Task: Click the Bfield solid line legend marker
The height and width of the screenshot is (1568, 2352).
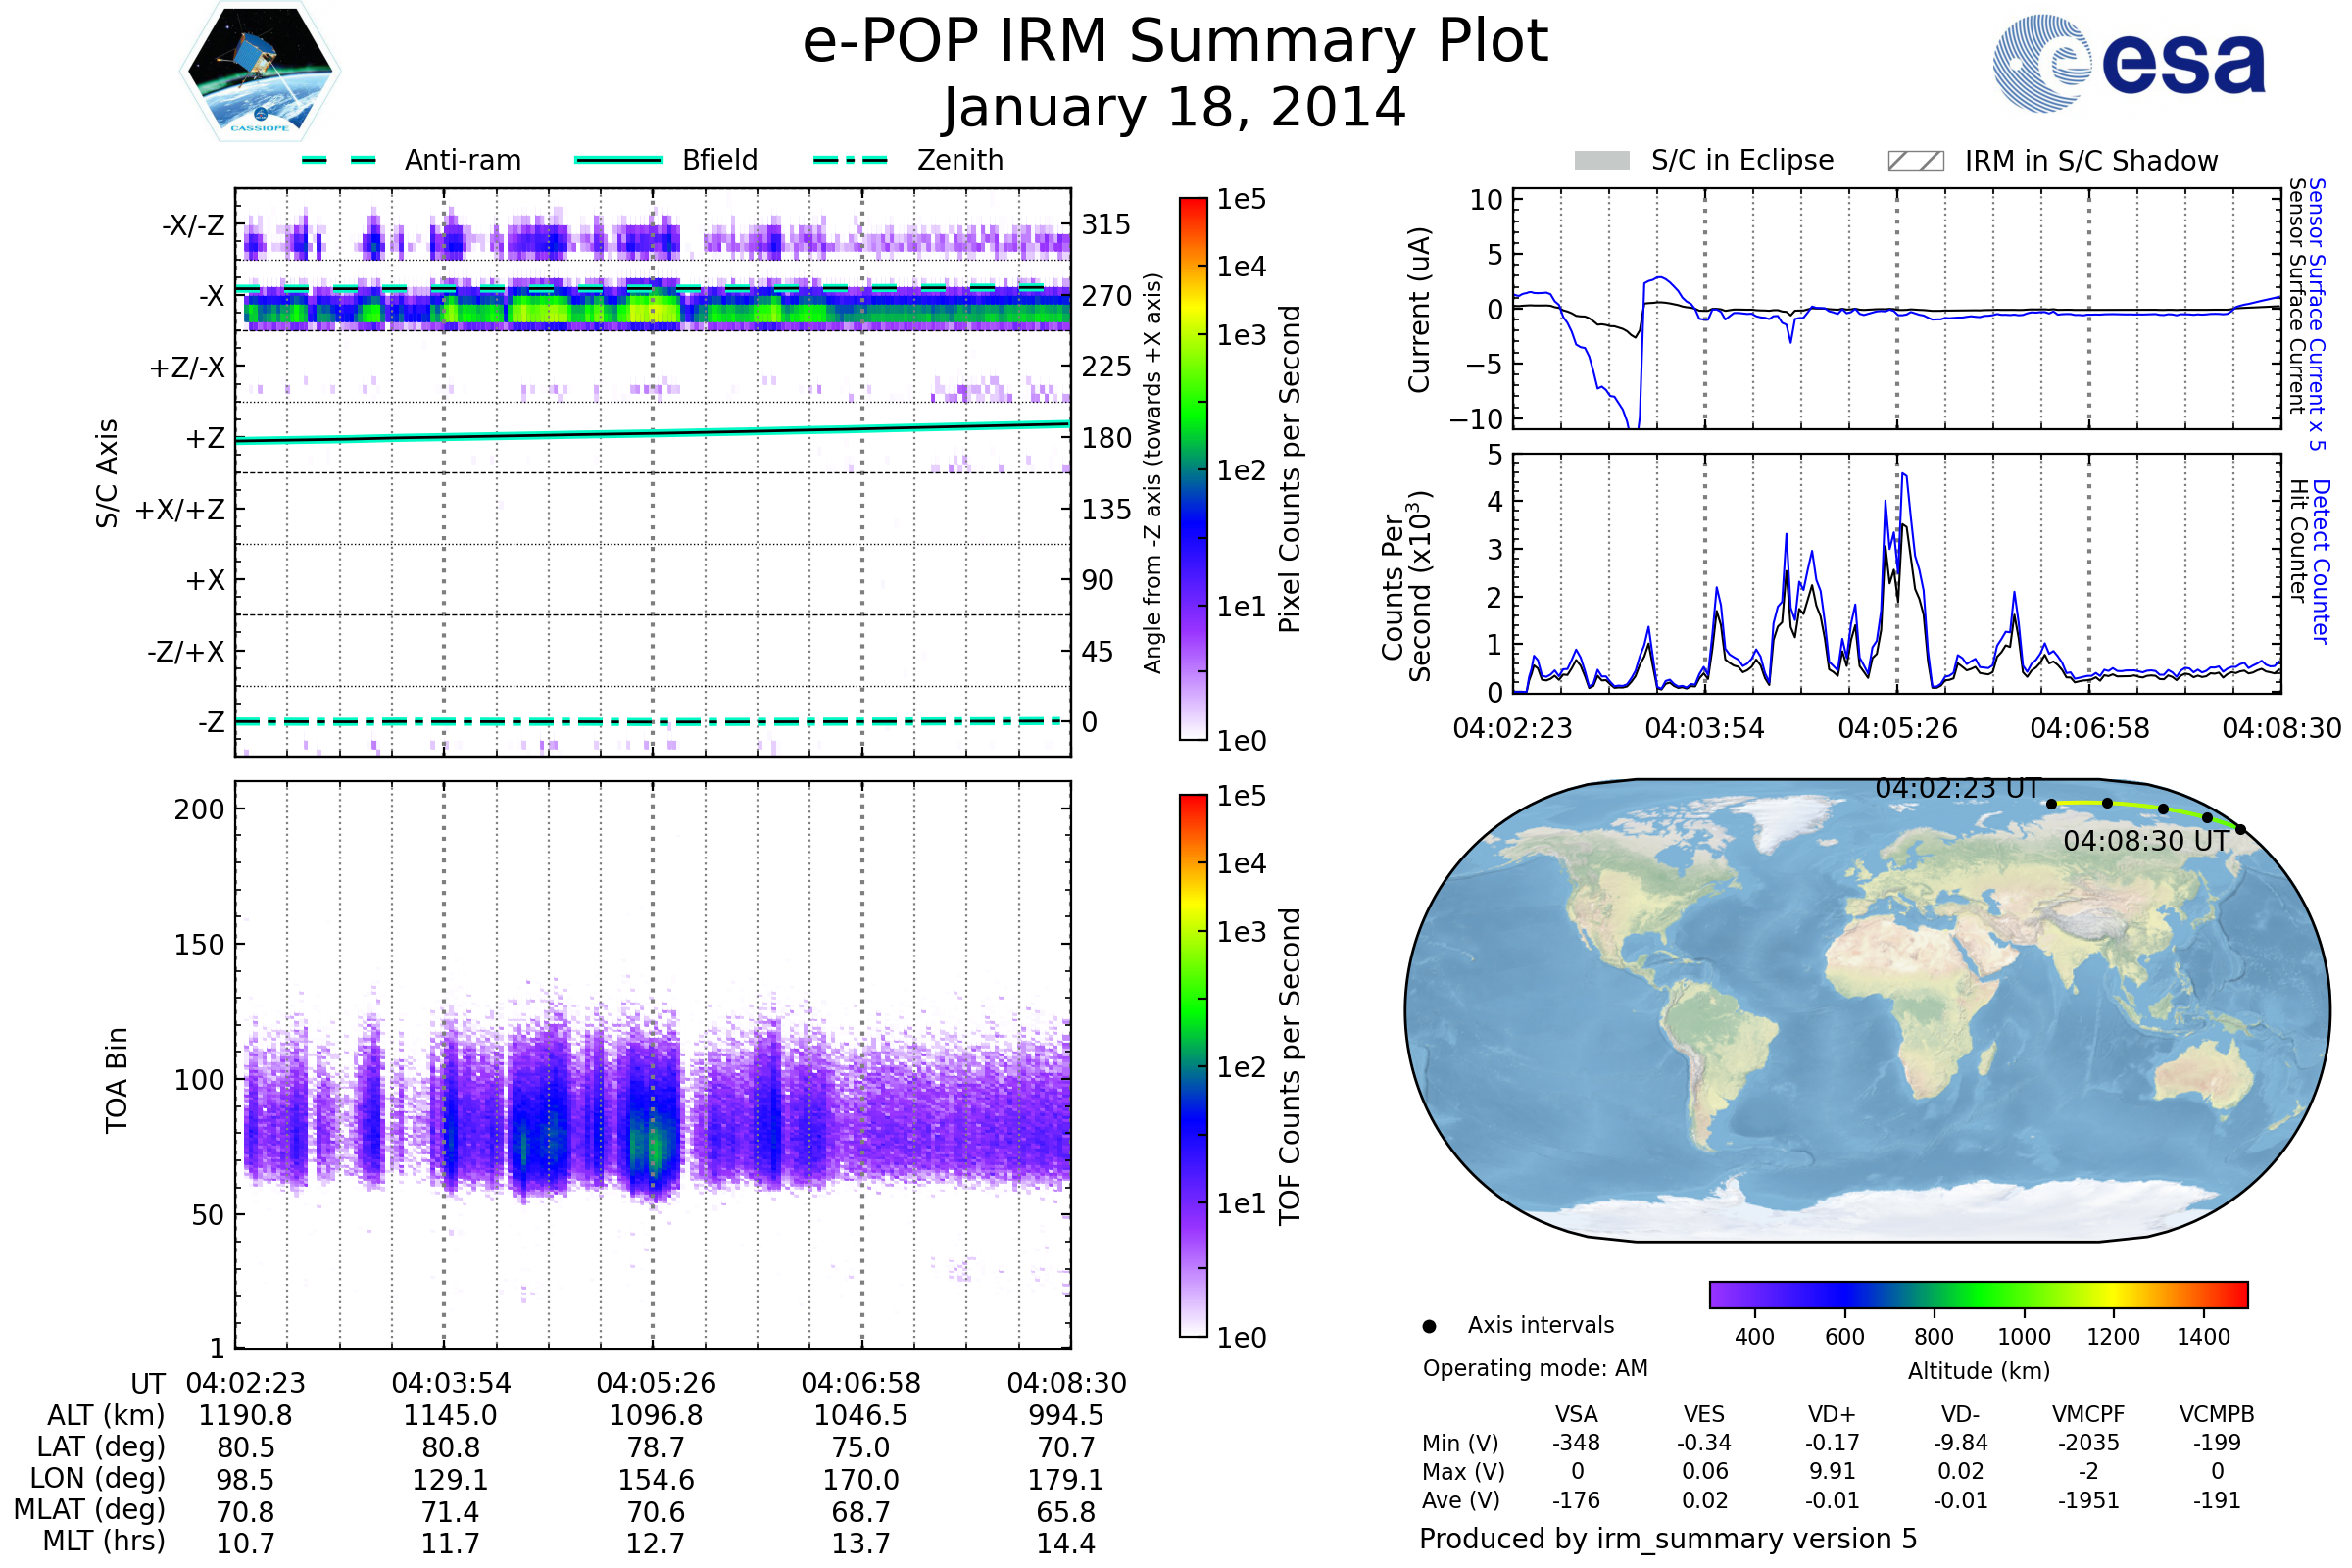Action: point(618,160)
